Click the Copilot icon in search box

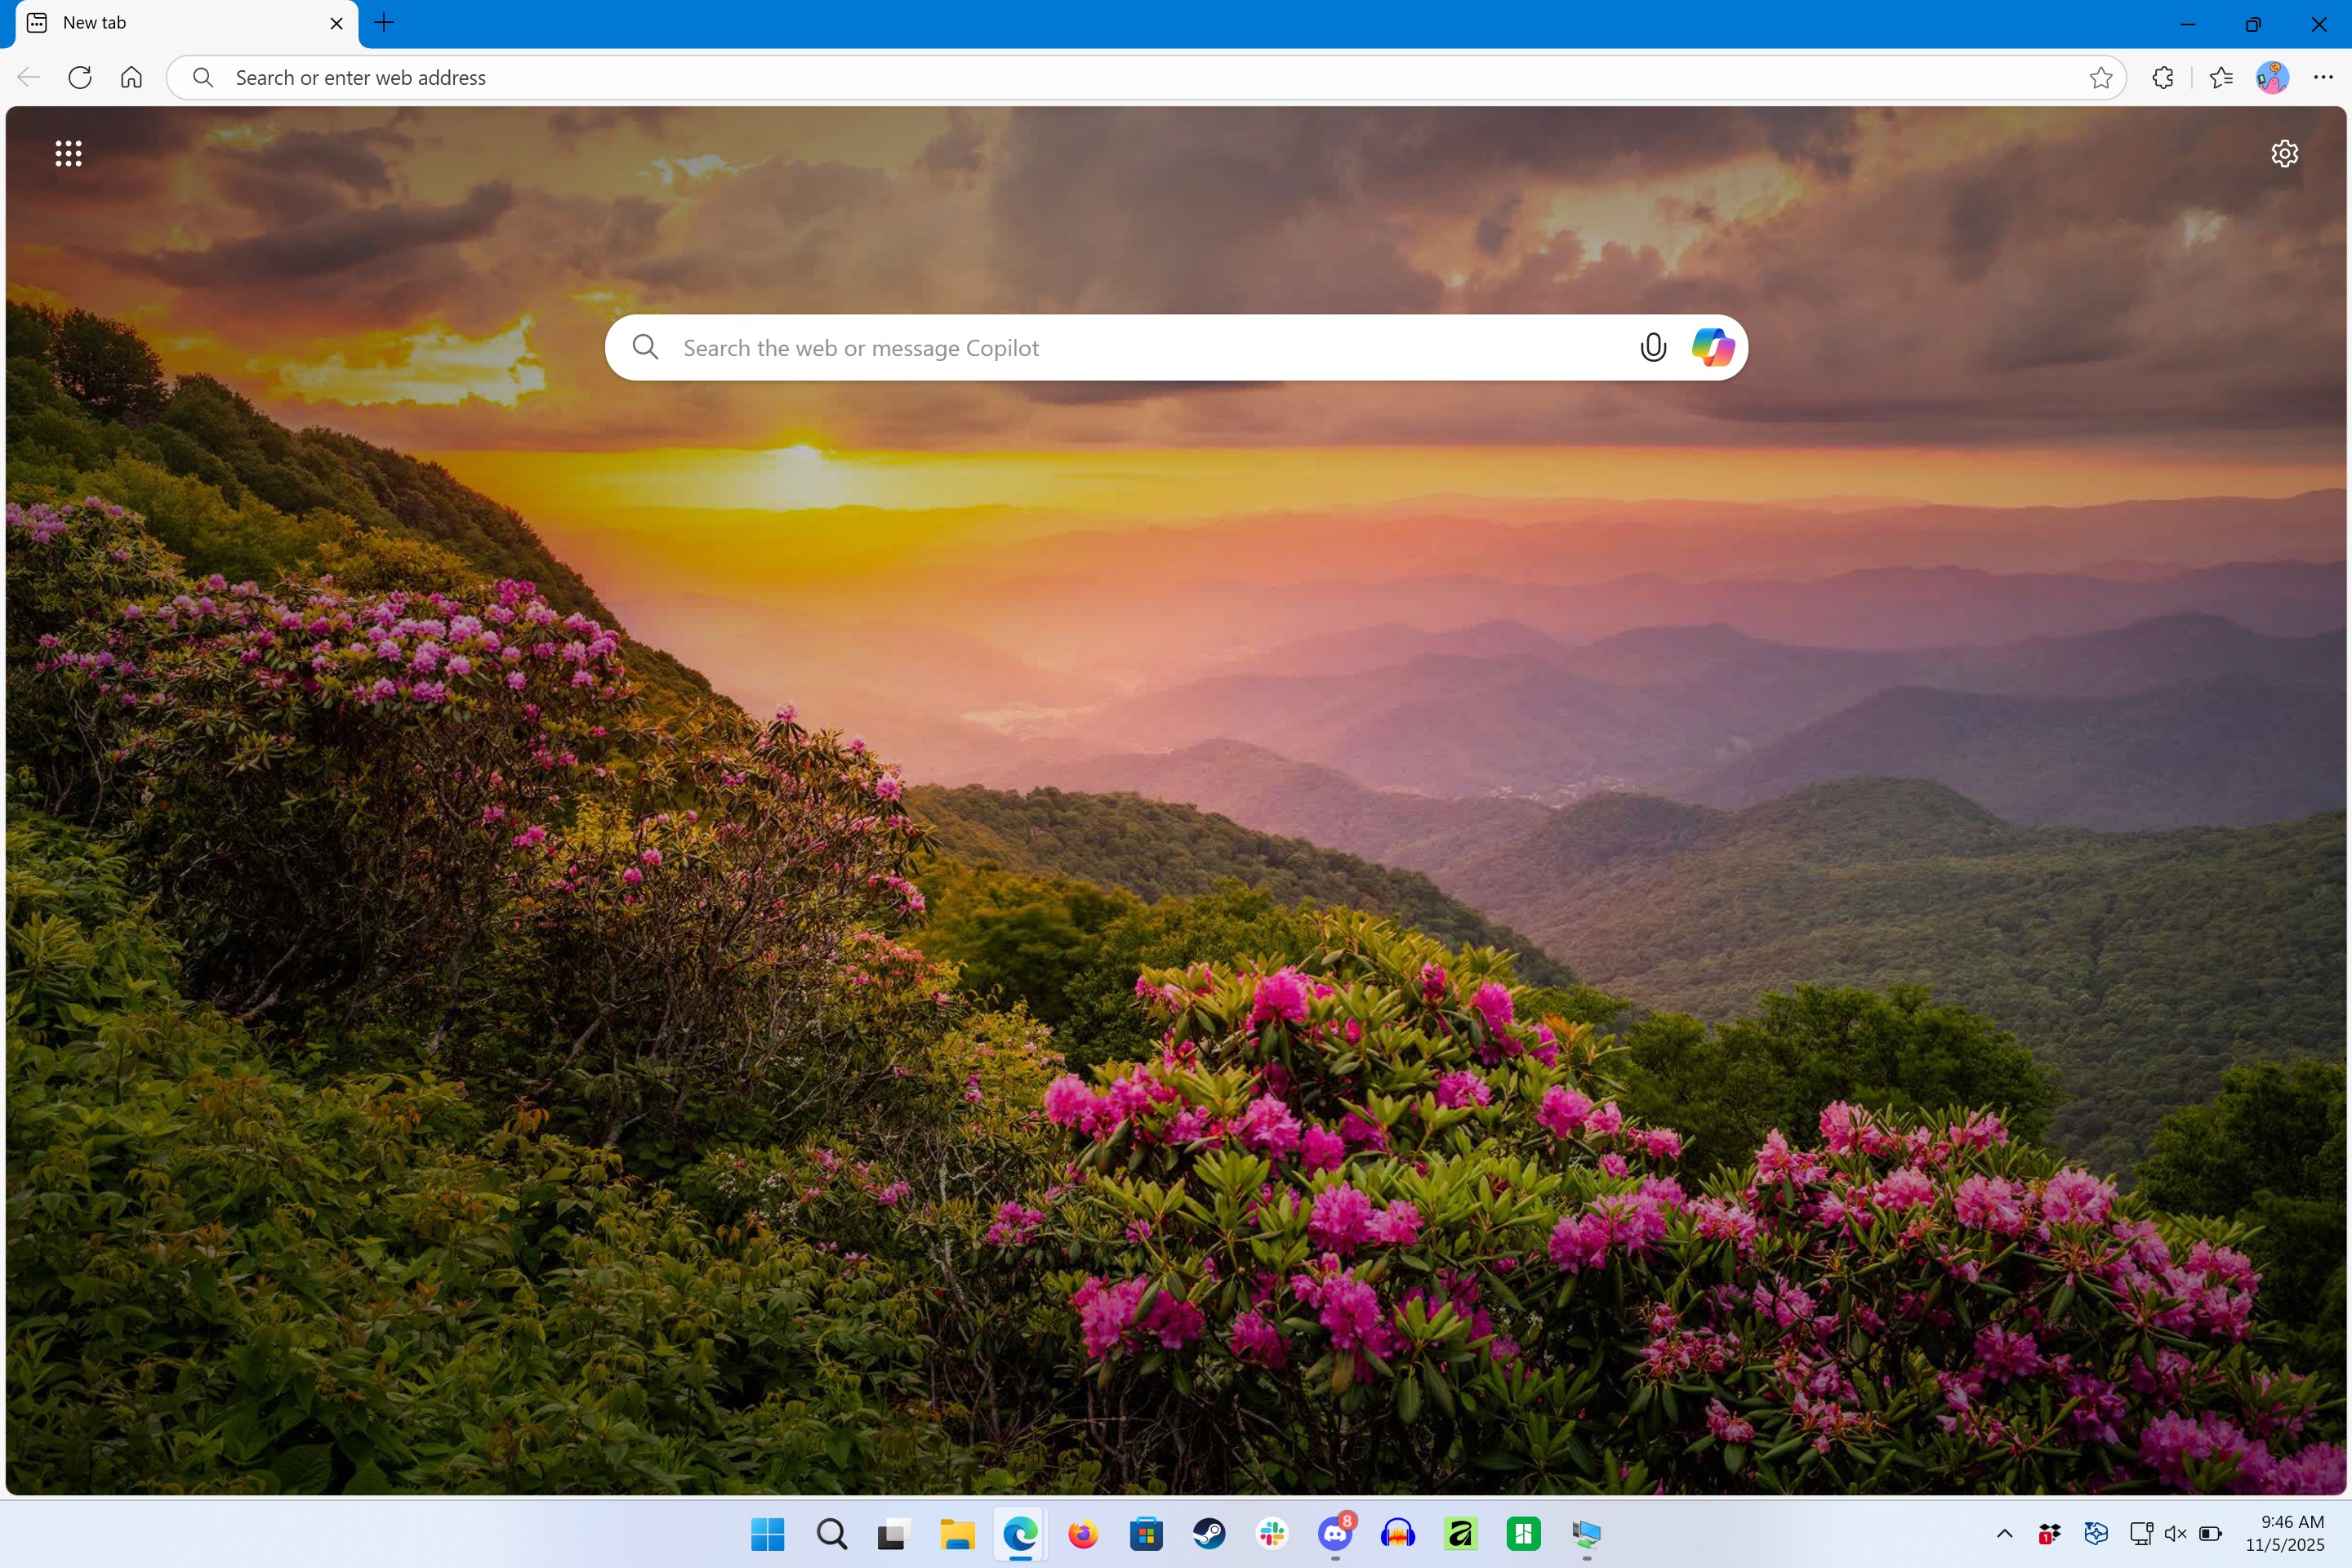(x=1712, y=347)
